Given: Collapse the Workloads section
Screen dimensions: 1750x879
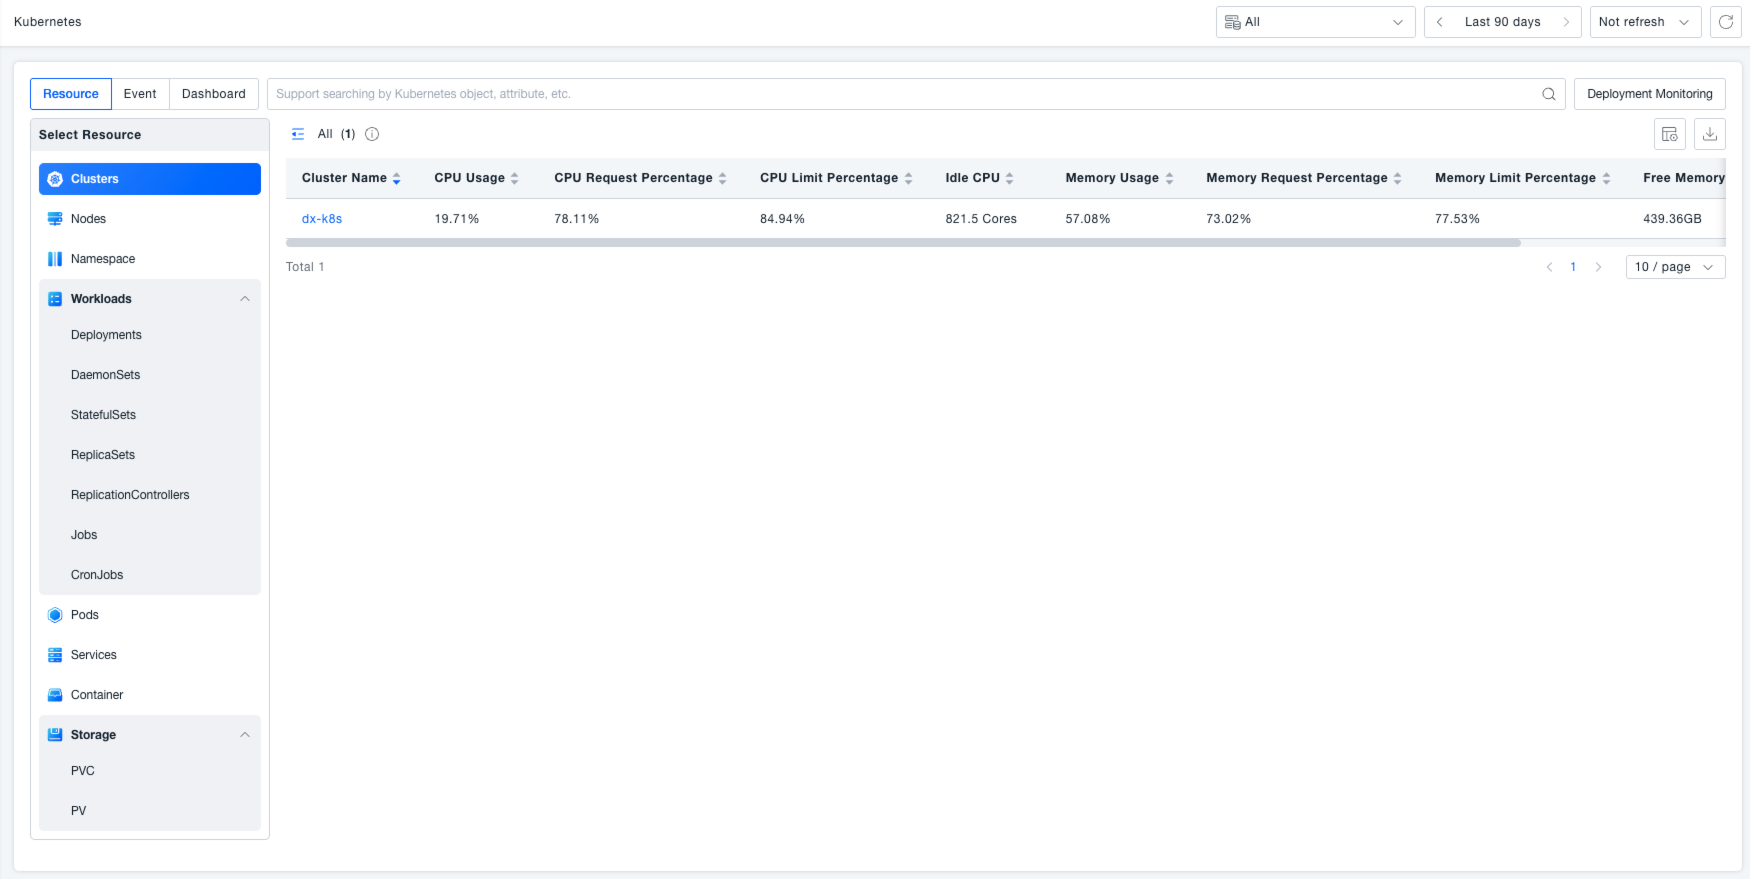Looking at the screenshot, I should pyautogui.click(x=245, y=299).
